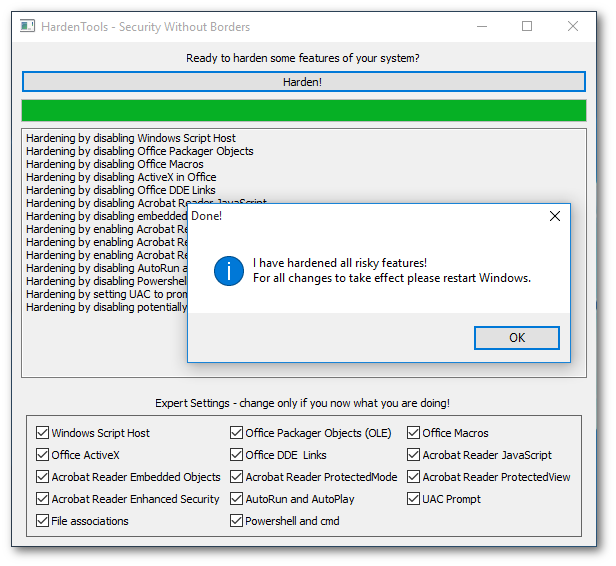Select log line 'disabling Office Packager Objects'

click(x=139, y=151)
